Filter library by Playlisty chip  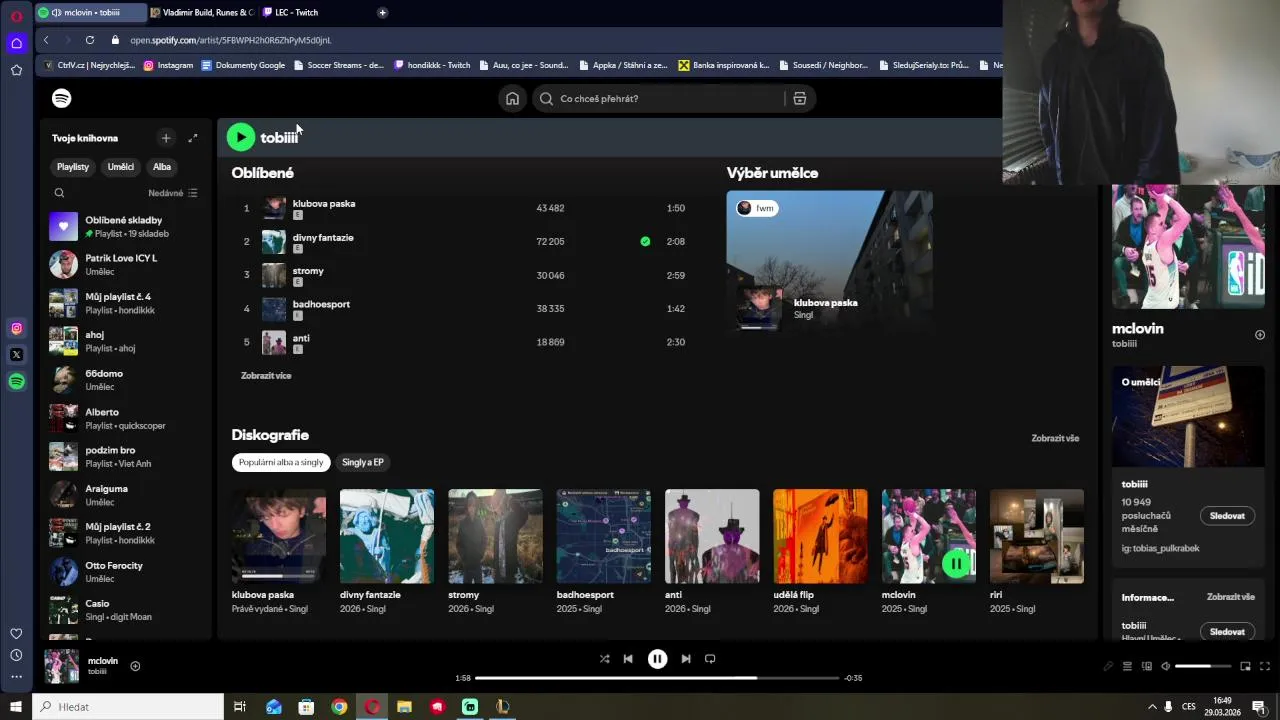[73, 167]
